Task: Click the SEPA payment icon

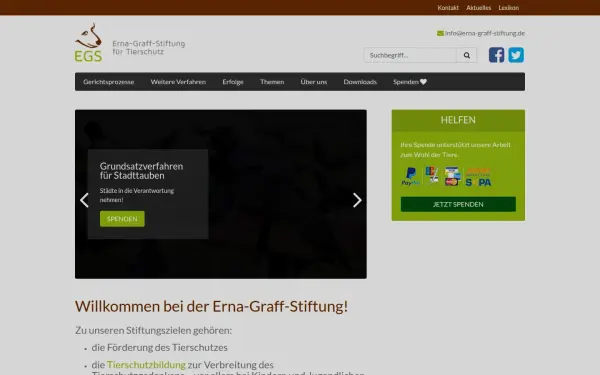Action: pos(478,177)
